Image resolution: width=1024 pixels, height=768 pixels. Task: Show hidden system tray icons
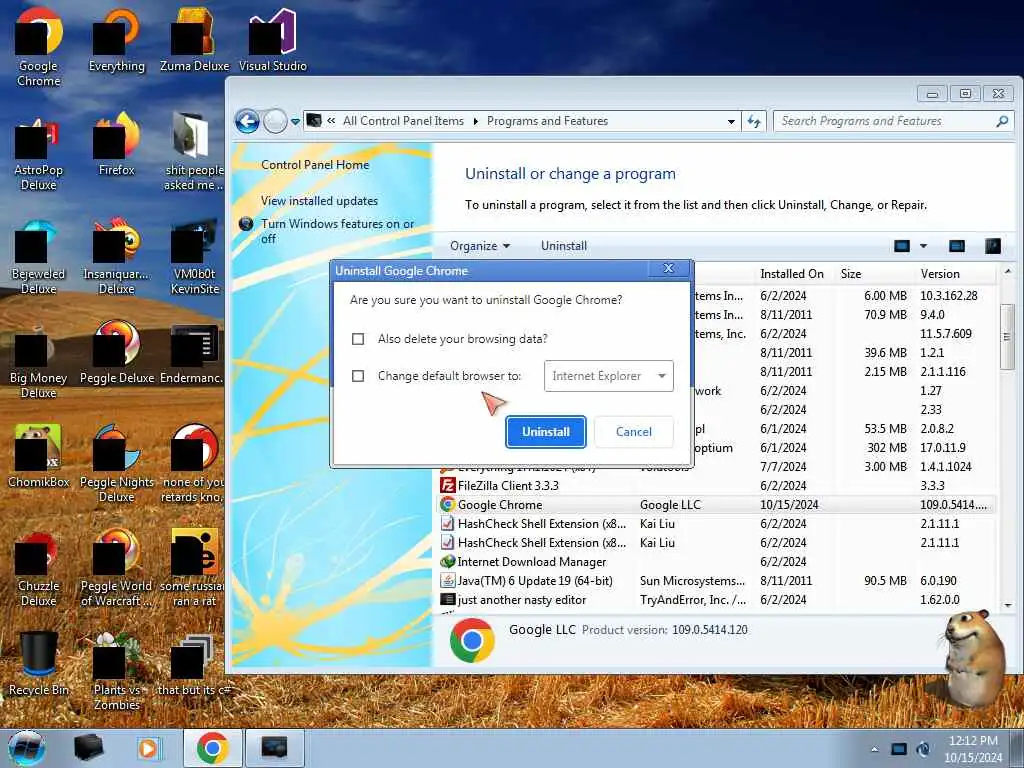tap(874, 749)
